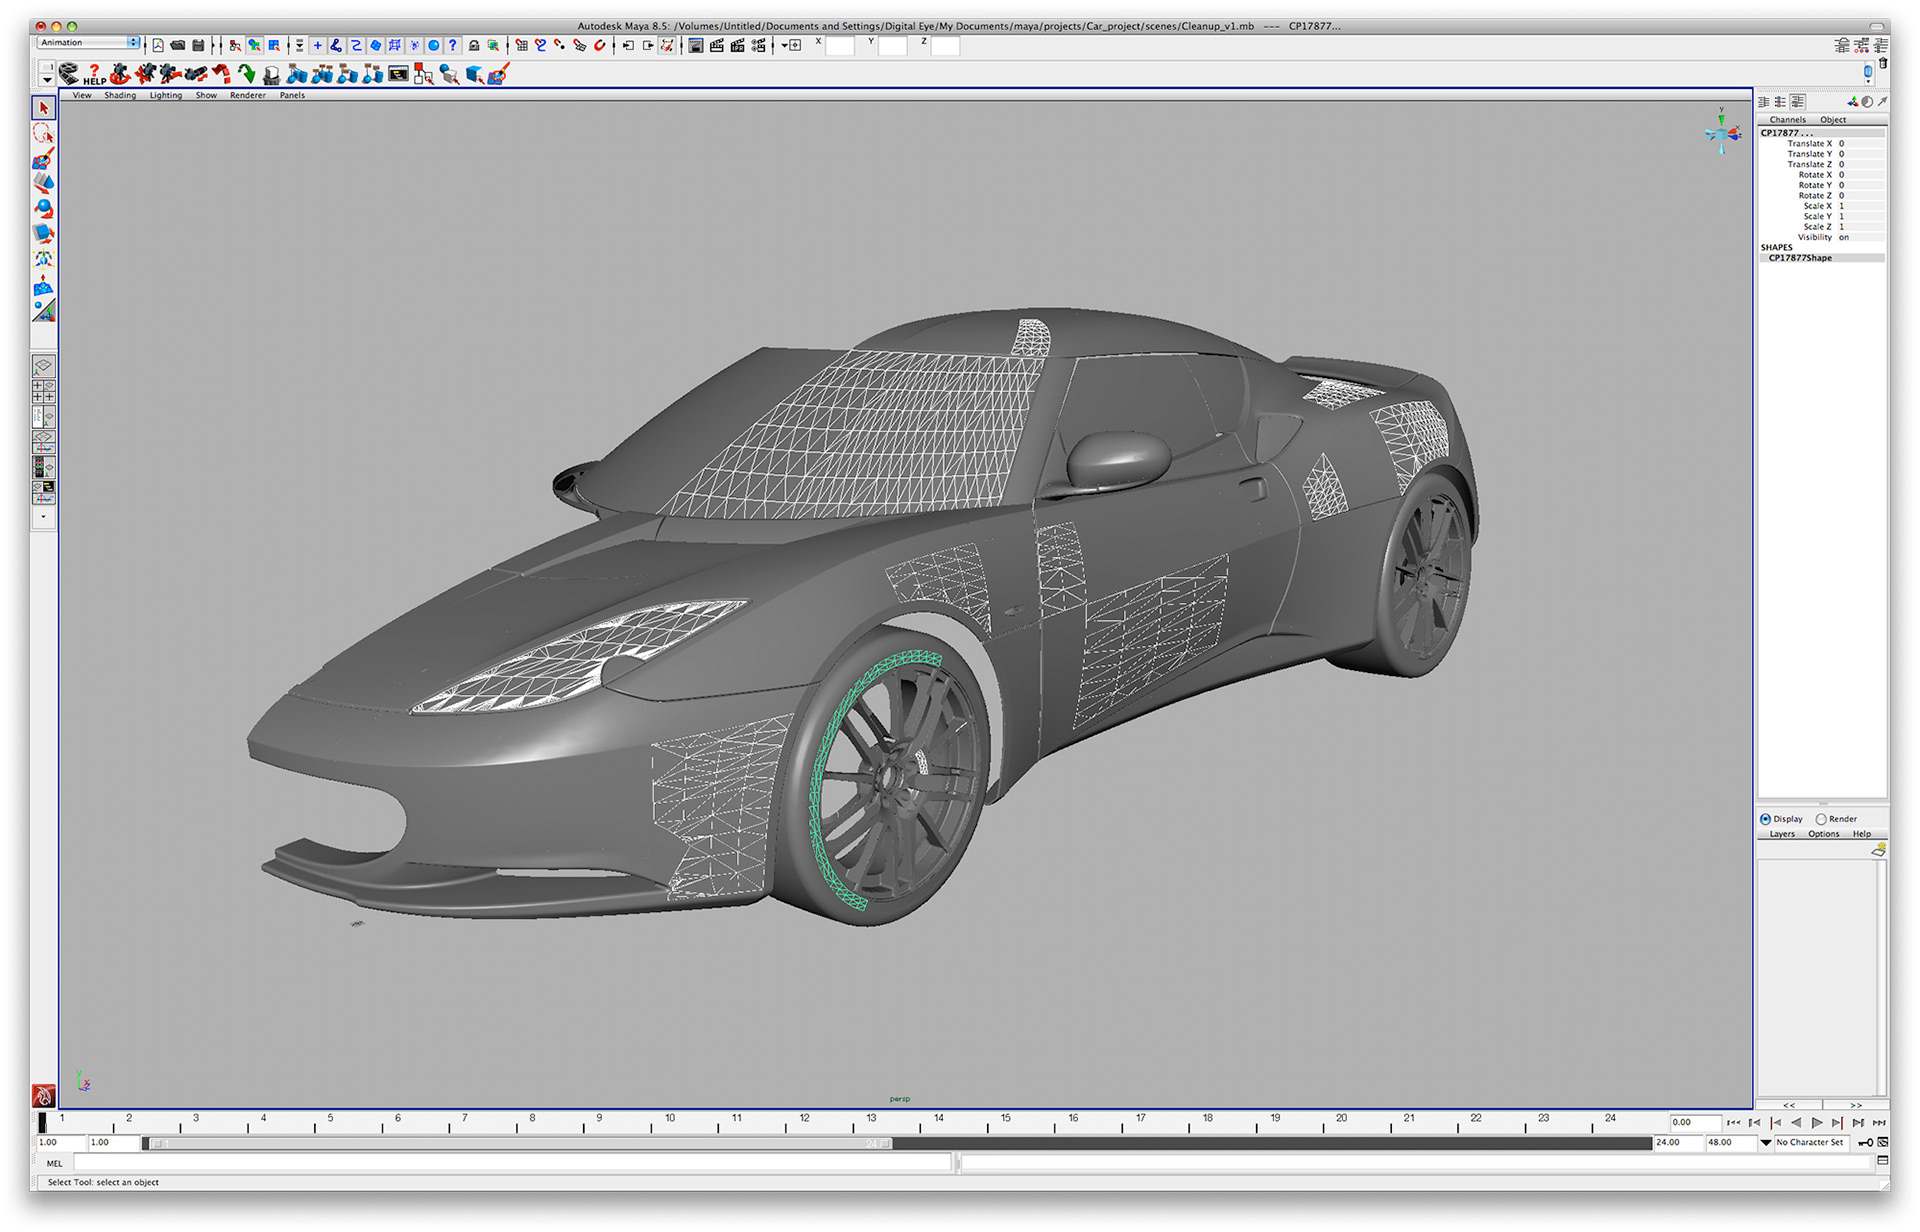Select the arrow Select Tool in toolbox
This screenshot has width=1920, height=1232.
click(43, 108)
